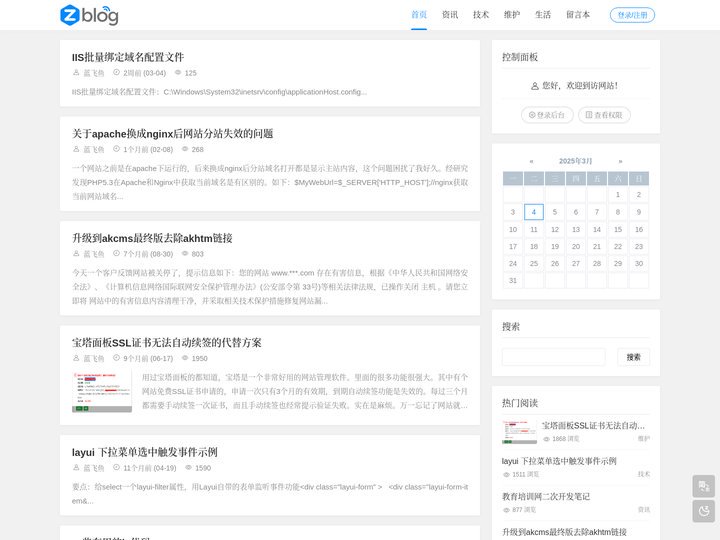Toggle night mode with the moon icon
This screenshot has height=540, width=720.
pos(703,512)
